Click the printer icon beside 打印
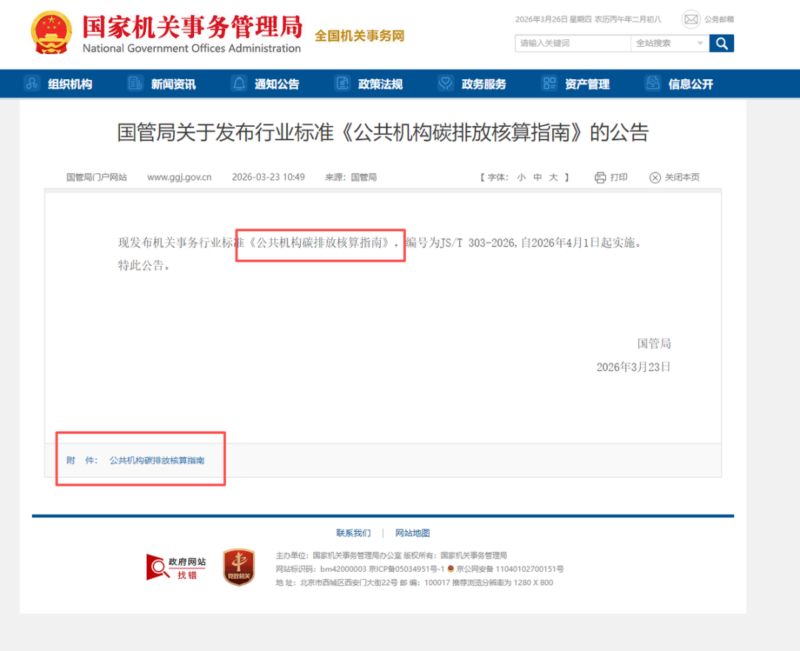 tap(600, 178)
